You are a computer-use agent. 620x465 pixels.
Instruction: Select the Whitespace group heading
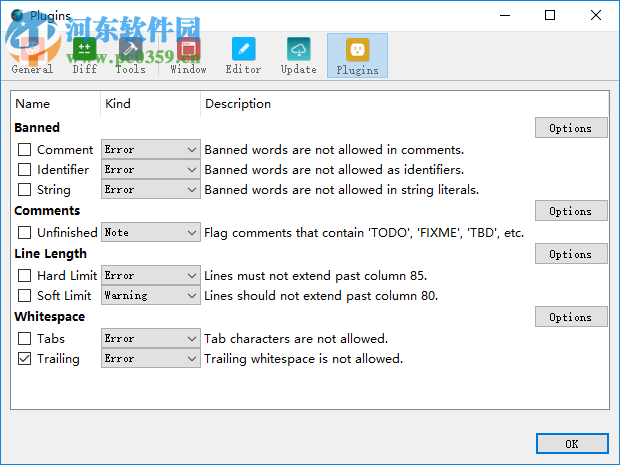(50, 317)
